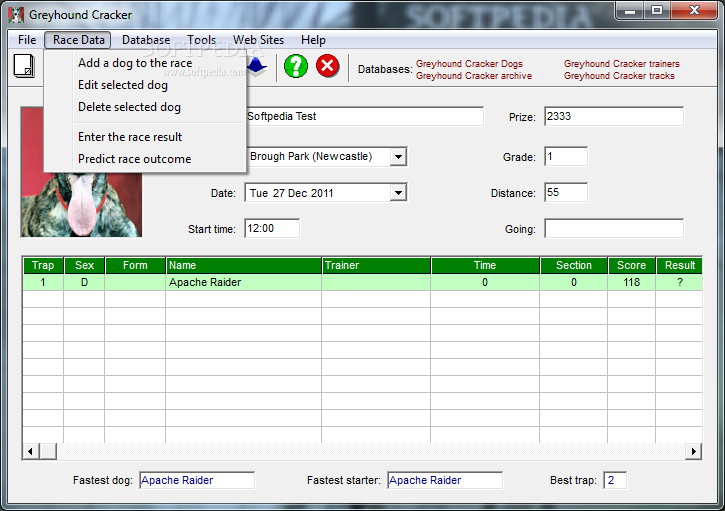
Task: Click the Fastest starter field
Action: (x=445, y=480)
